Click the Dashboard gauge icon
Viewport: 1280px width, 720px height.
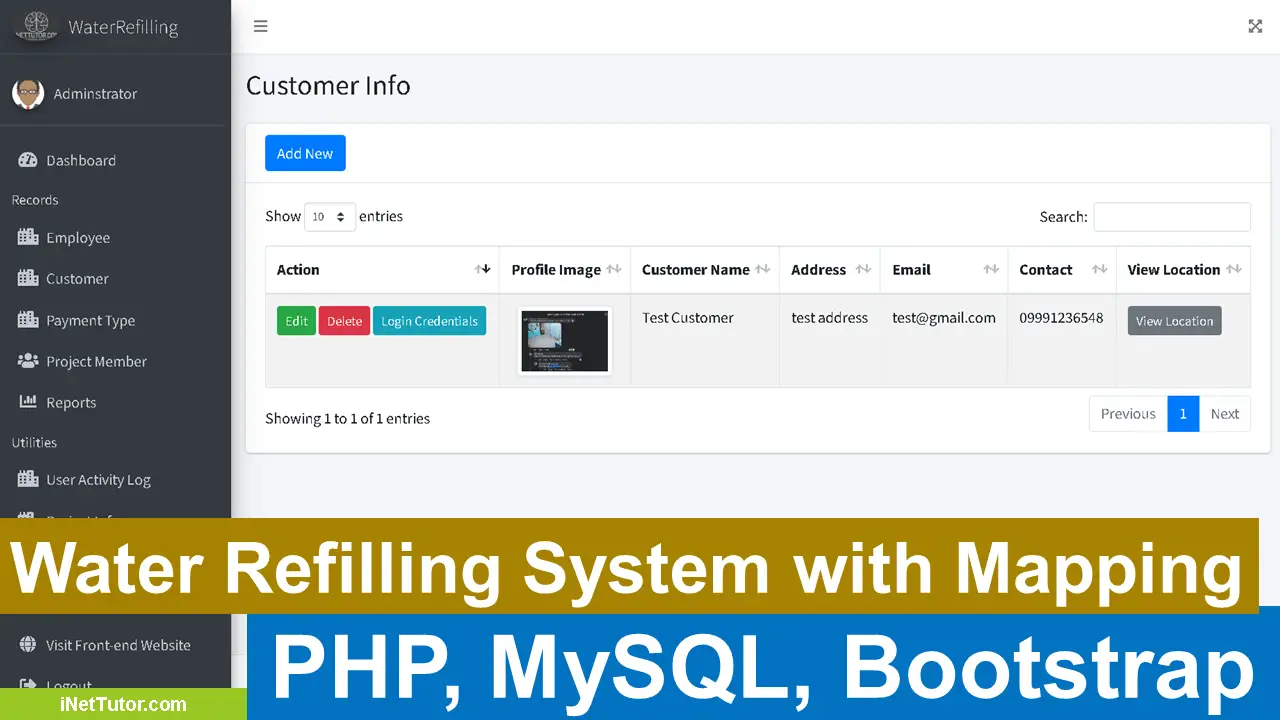pyautogui.click(x=28, y=160)
